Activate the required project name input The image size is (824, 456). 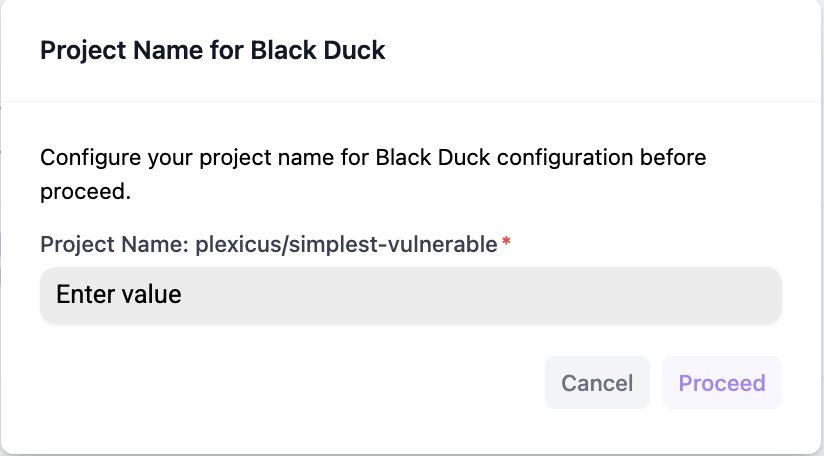pyautogui.click(x=410, y=295)
